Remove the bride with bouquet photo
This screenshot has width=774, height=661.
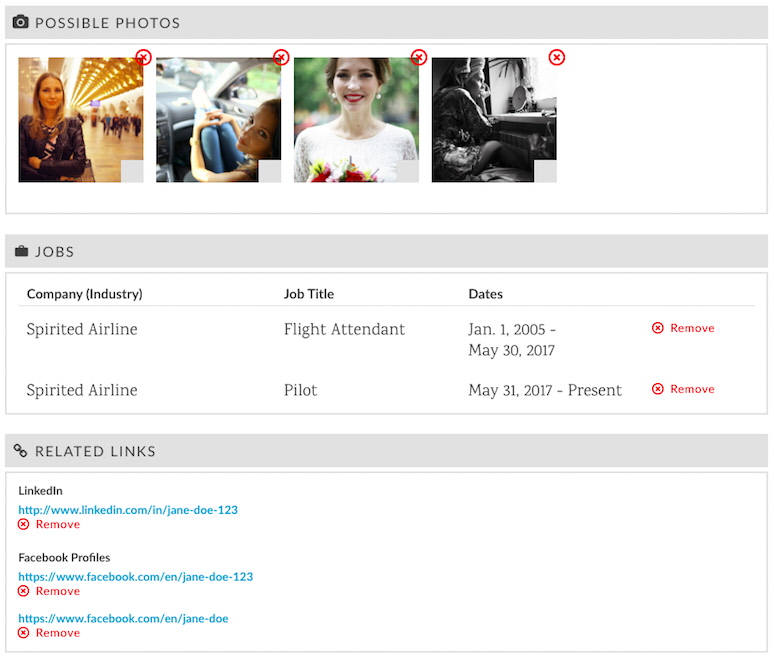[419, 57]
